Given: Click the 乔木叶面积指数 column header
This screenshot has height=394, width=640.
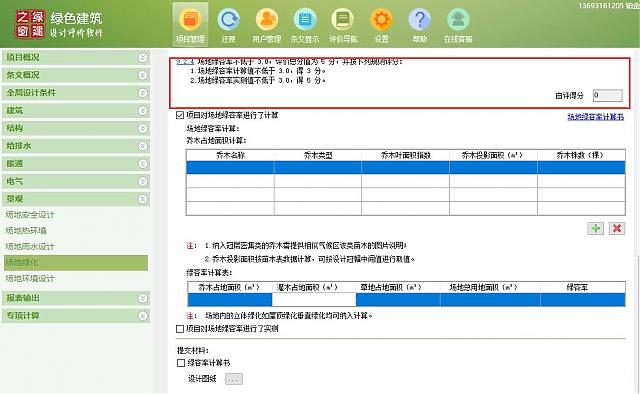Looking at the screenshot, I should 405,155.
